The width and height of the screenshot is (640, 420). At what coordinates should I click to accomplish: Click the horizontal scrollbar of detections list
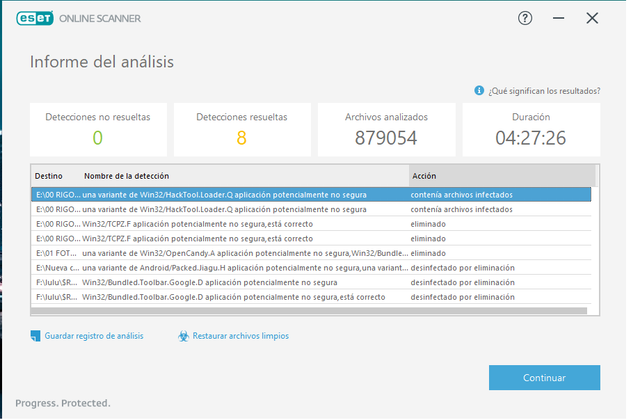pos(309,311)
